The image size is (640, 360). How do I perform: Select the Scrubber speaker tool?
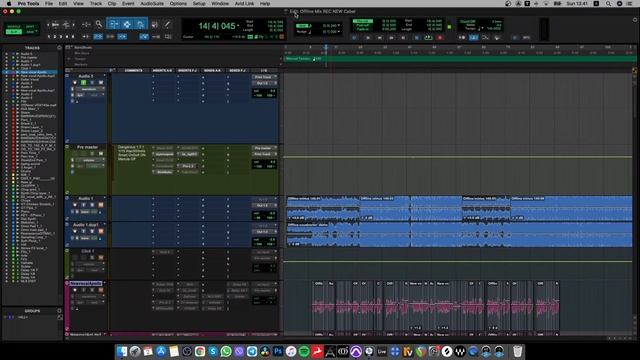[155, 24]
